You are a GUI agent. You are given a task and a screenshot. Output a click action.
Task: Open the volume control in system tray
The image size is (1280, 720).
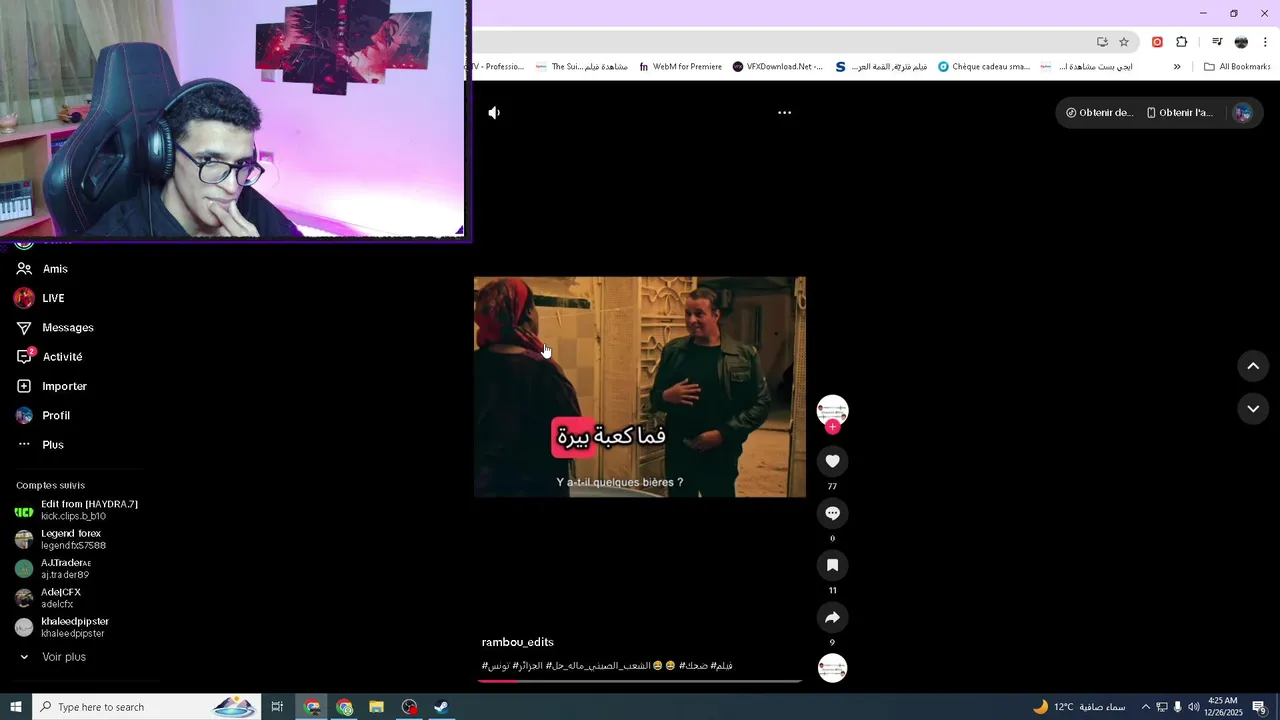(1194, 707)
